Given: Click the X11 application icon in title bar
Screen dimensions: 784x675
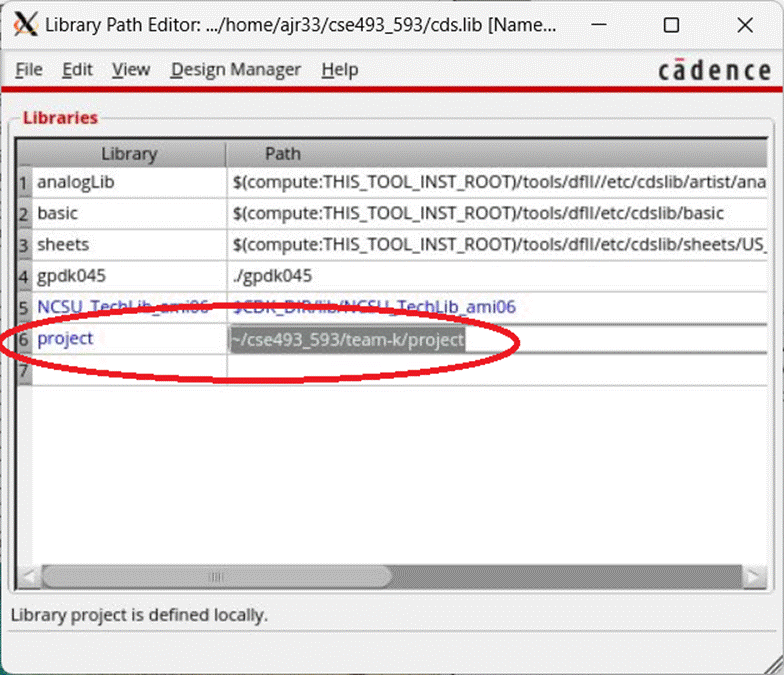Looking at the screenshot, I should 26,24.
